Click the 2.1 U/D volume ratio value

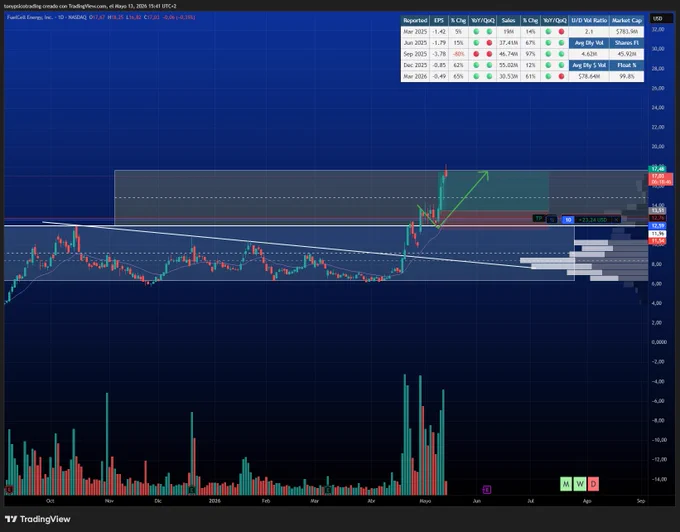[x=588, y=32]
